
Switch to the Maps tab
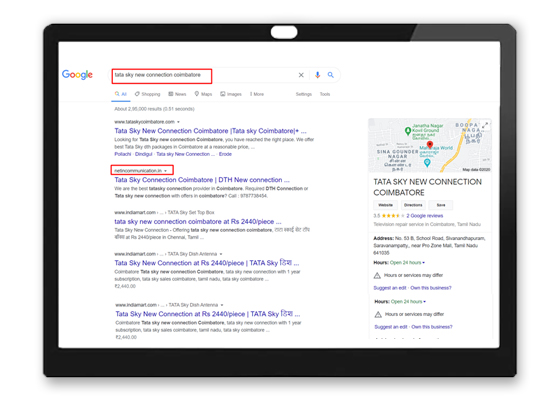203,94
